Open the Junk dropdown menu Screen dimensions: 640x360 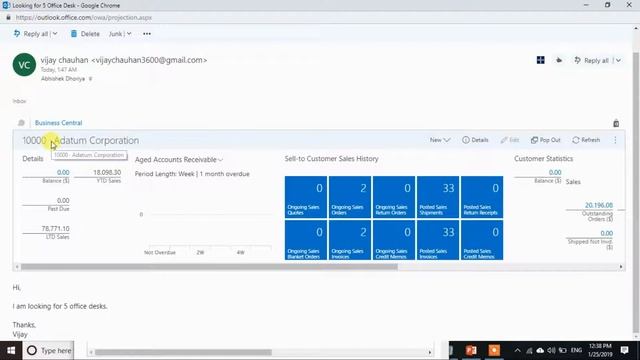120,34
